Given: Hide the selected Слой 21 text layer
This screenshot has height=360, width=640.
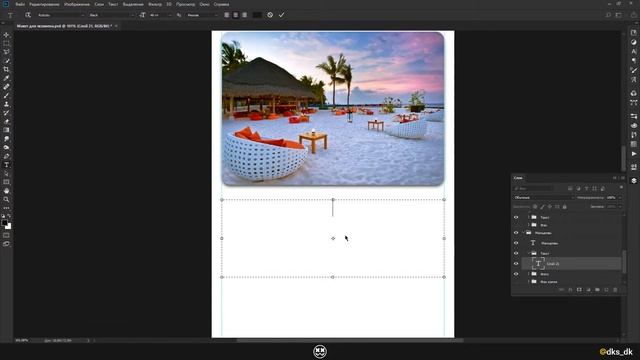Looking at the screenshot, I should tap(516, 264).
